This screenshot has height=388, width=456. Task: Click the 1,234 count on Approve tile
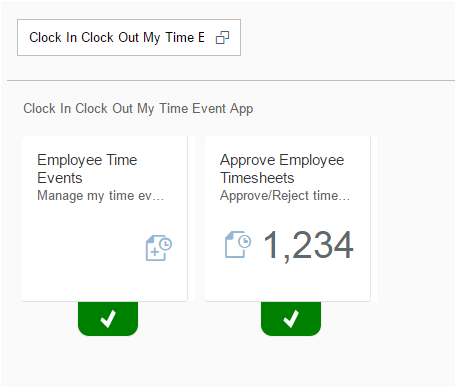[x=308, y=245]
